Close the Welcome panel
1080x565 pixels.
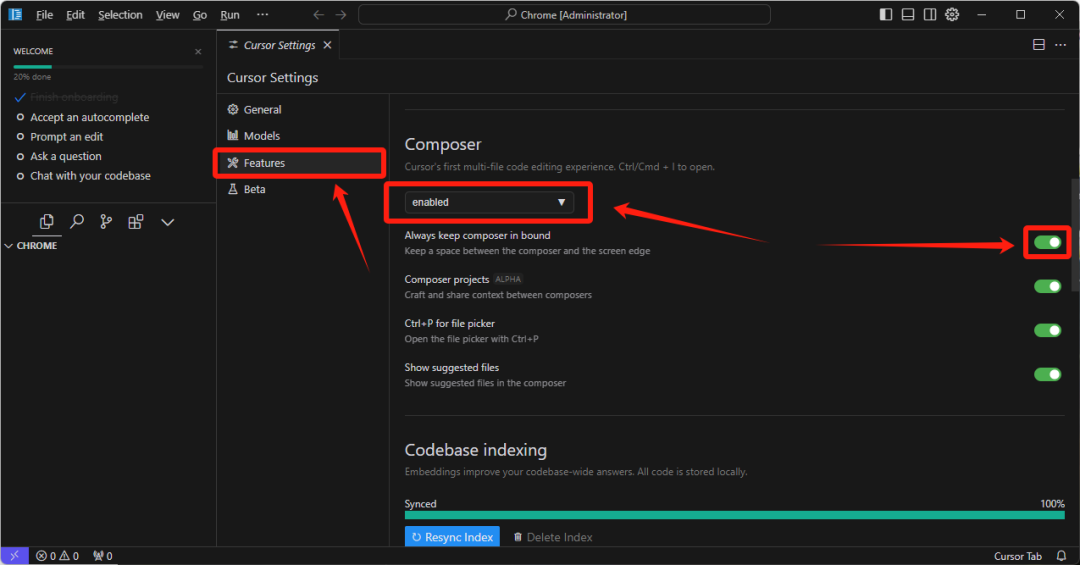pyautogui.click(x=198, y=52)
